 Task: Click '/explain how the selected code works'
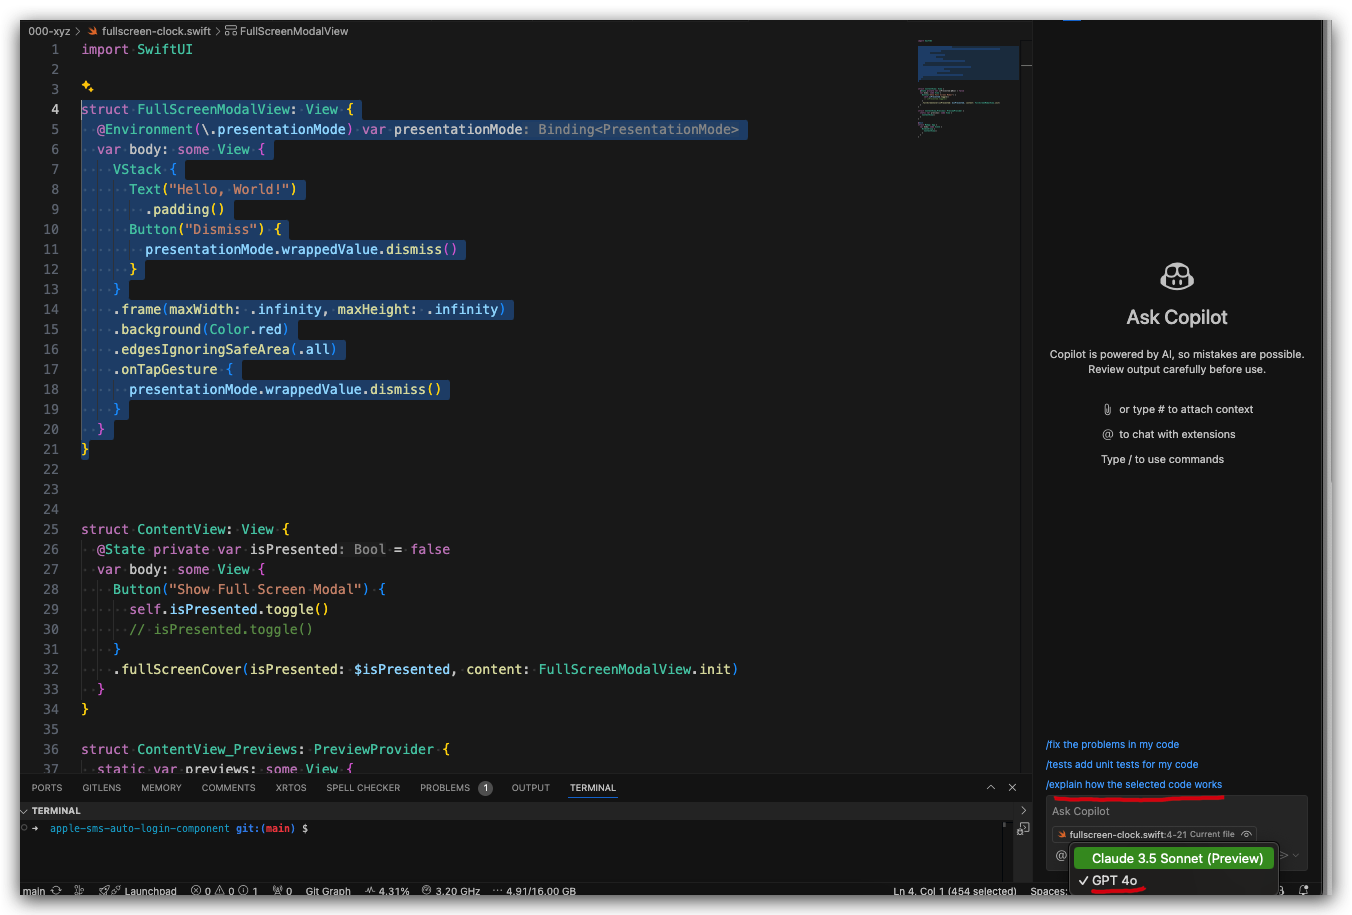click(1134, 784)
